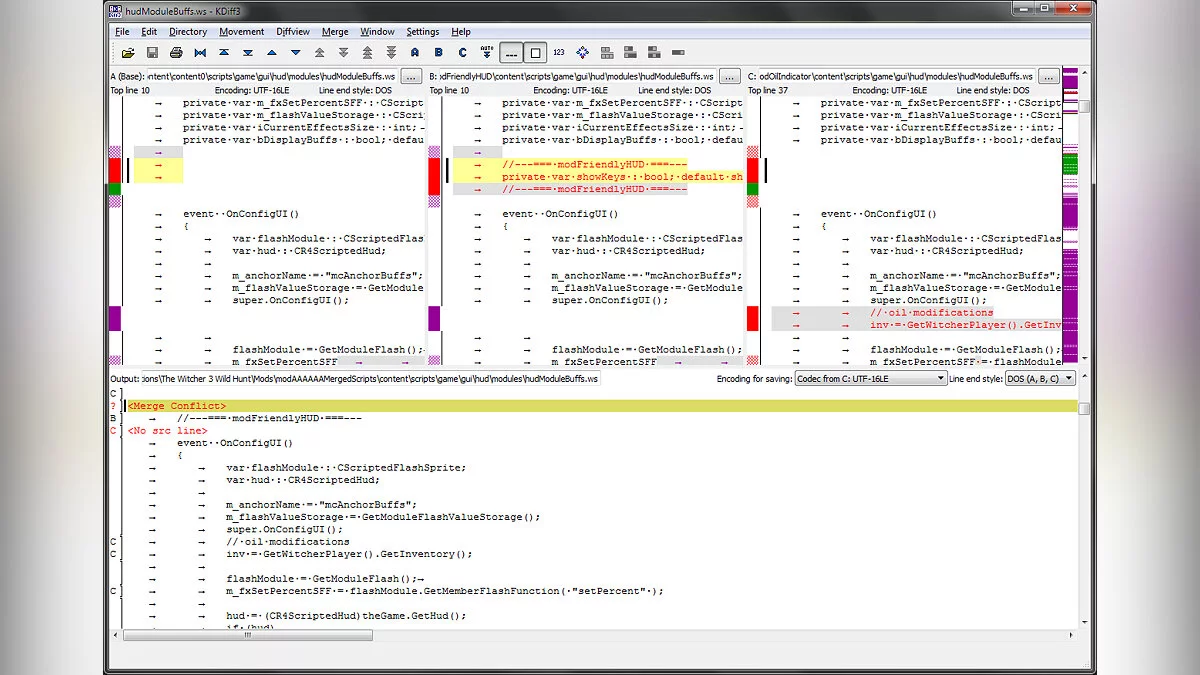Open the Diffview menu
The image size is (1200, 675).
coord(293,32)
